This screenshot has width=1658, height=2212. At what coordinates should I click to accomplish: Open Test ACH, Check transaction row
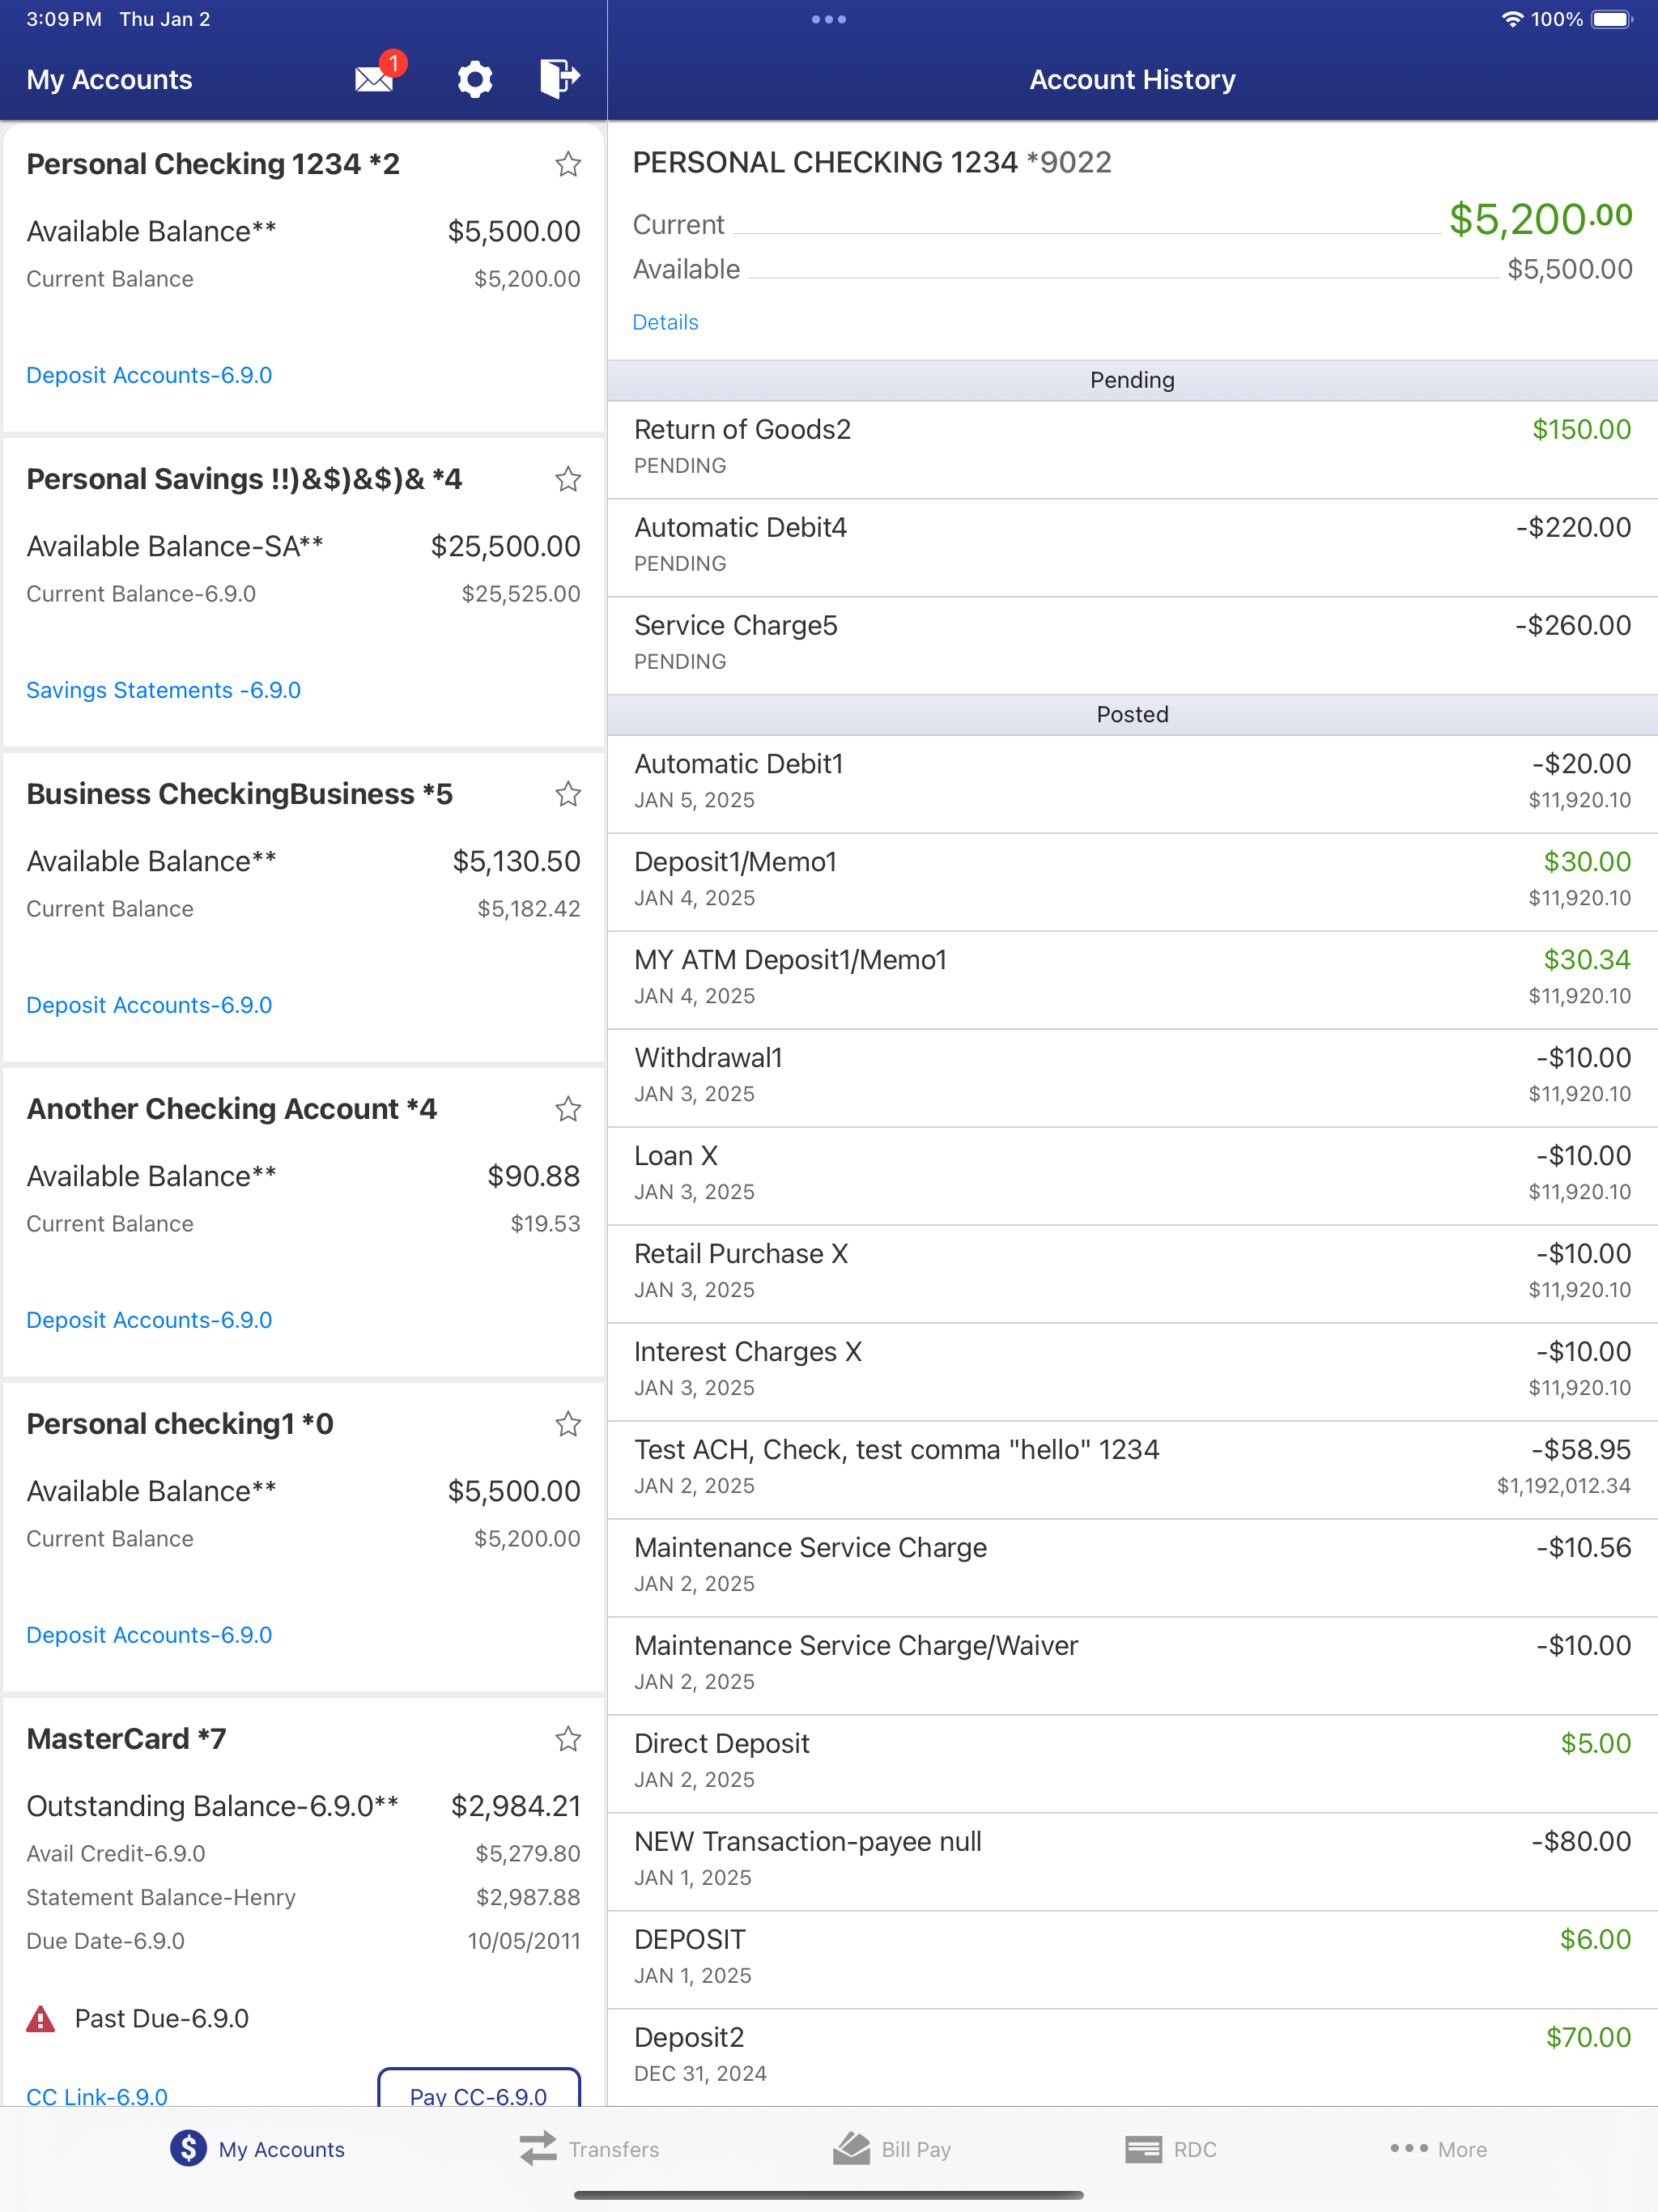[x=1132, y=1470]
